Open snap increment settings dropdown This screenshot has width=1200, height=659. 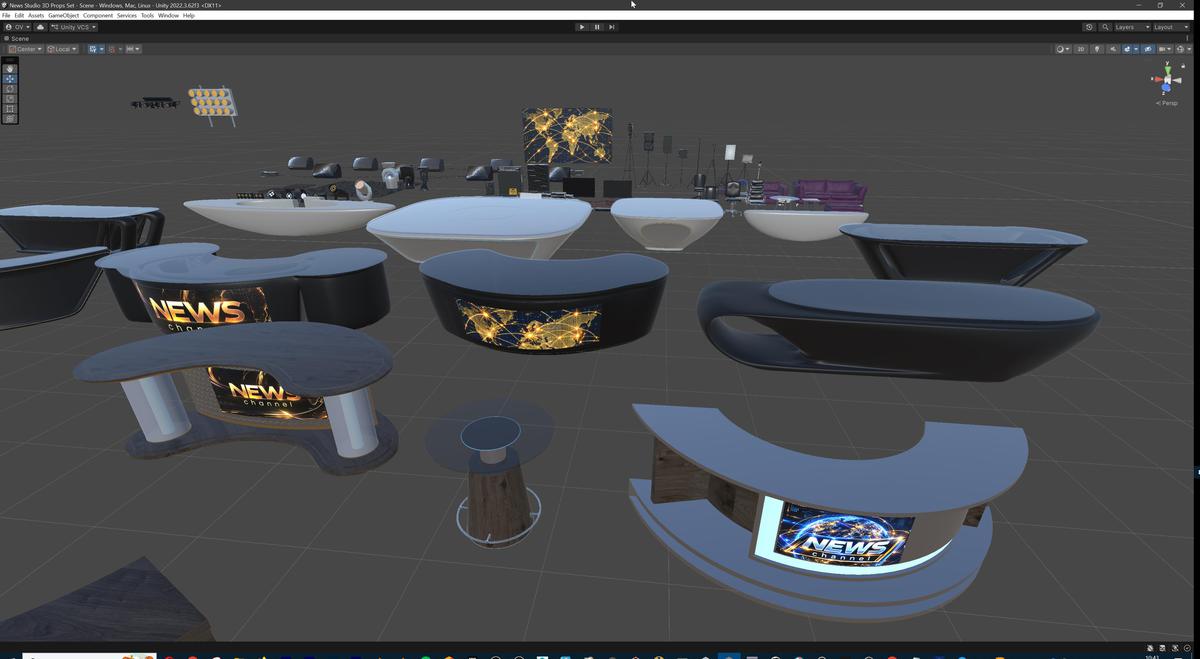pyautogui.click(x=133, y=49)
